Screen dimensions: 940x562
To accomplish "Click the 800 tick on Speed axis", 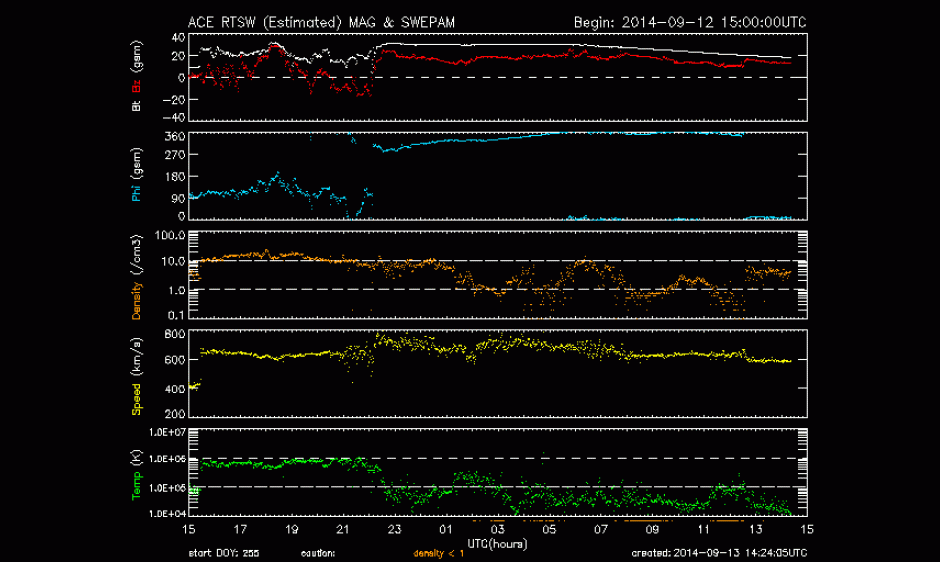I will click(x=174, y=333).
